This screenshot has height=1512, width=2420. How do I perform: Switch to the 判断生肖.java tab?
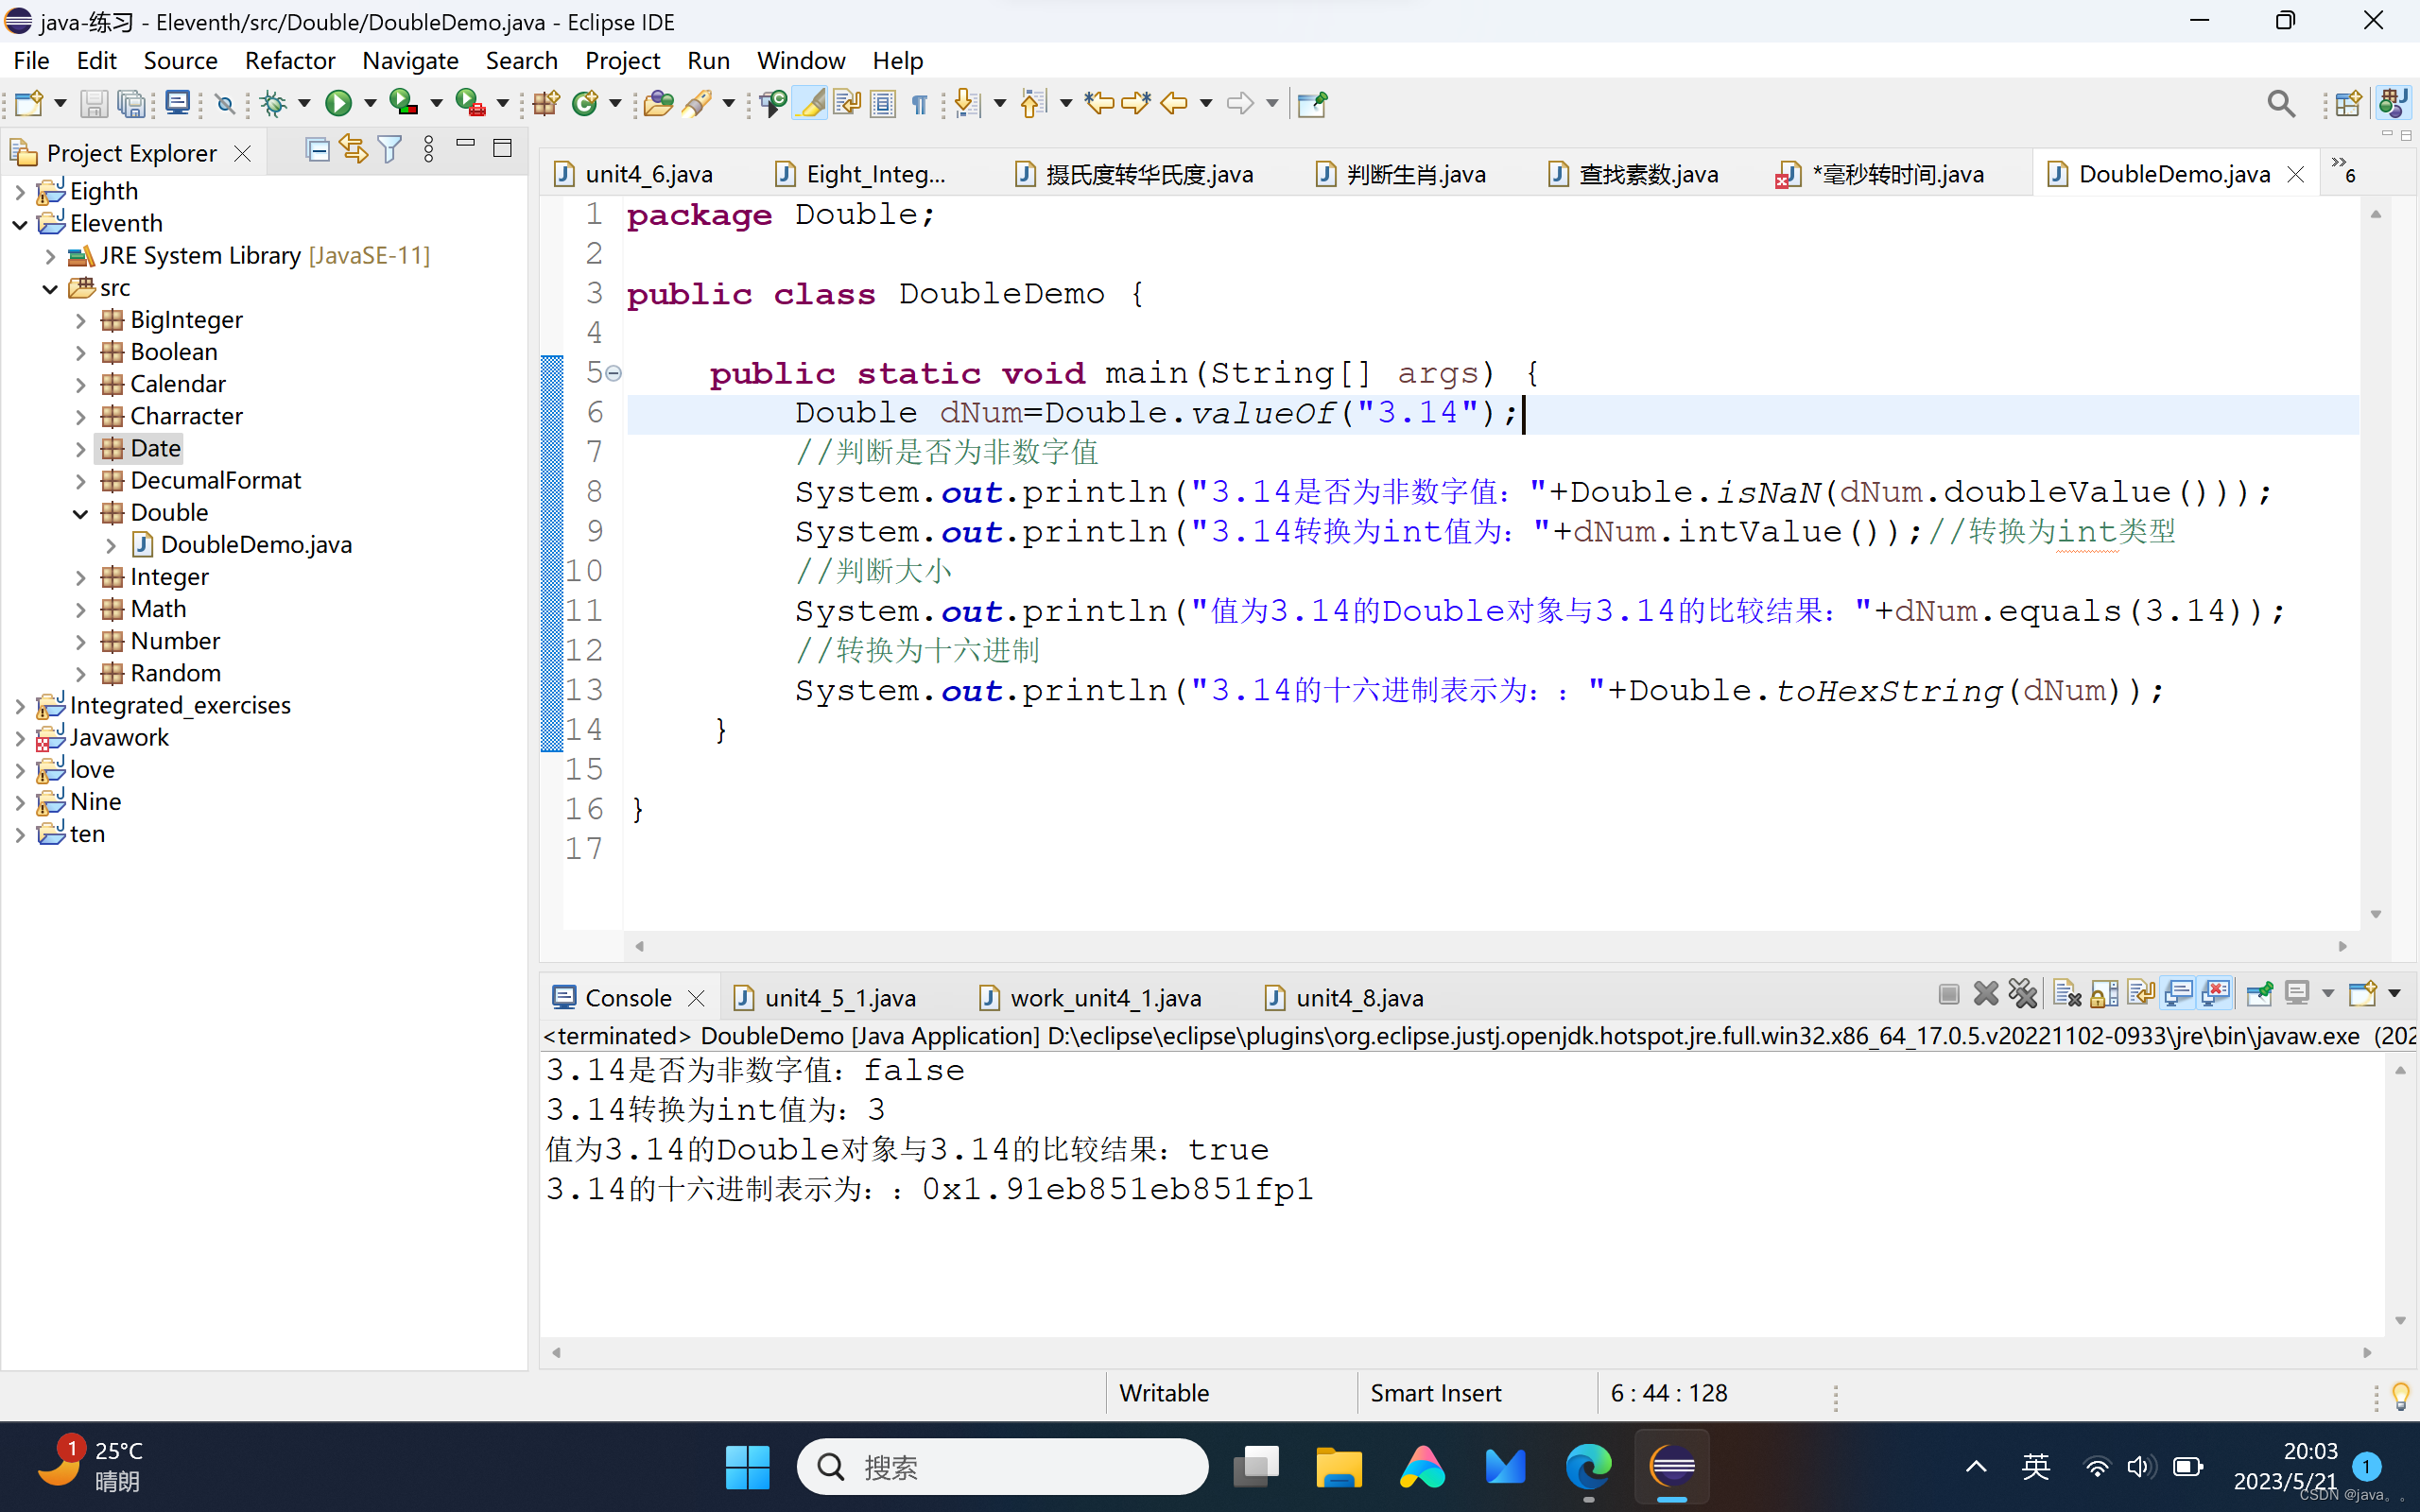pos(1414,174)
